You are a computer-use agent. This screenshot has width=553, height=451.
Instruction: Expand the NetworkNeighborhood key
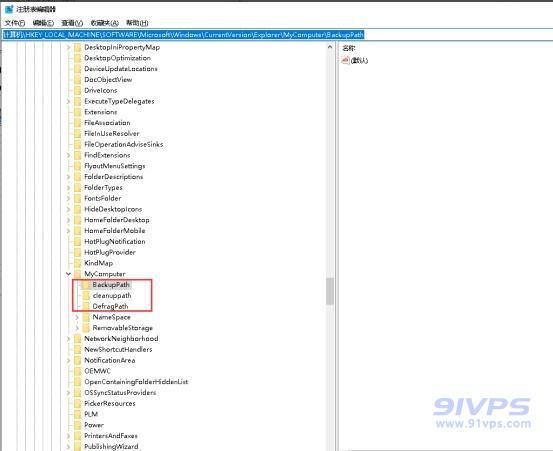68,339
